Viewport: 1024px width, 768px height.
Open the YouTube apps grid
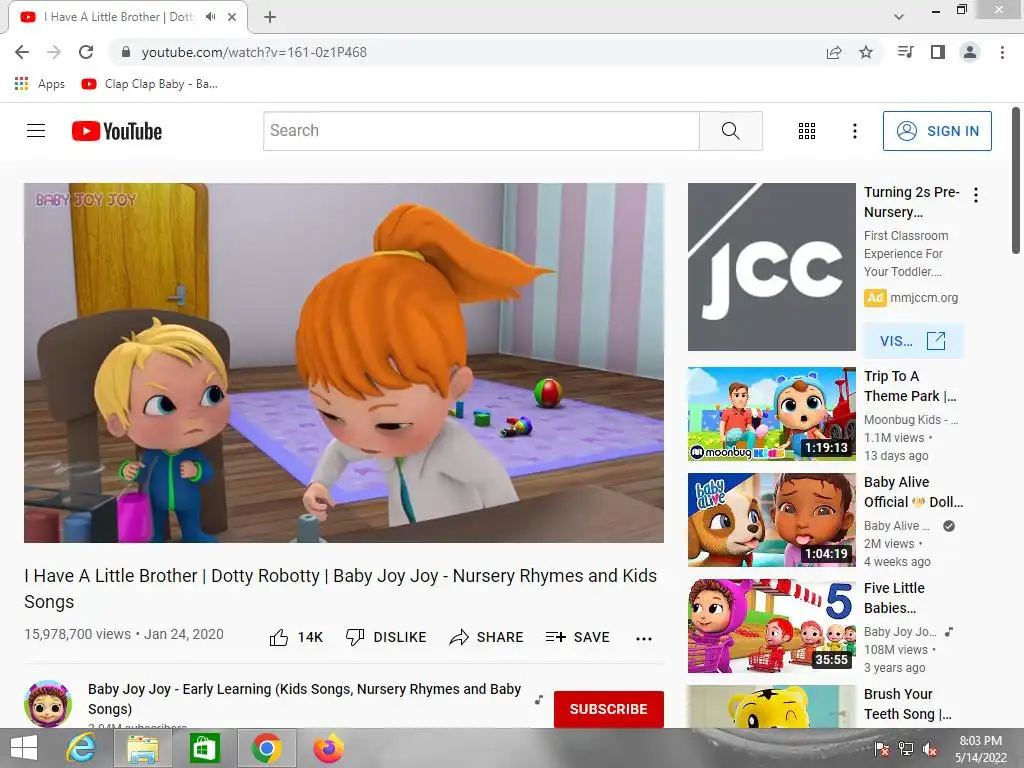(x=807, y=131)
